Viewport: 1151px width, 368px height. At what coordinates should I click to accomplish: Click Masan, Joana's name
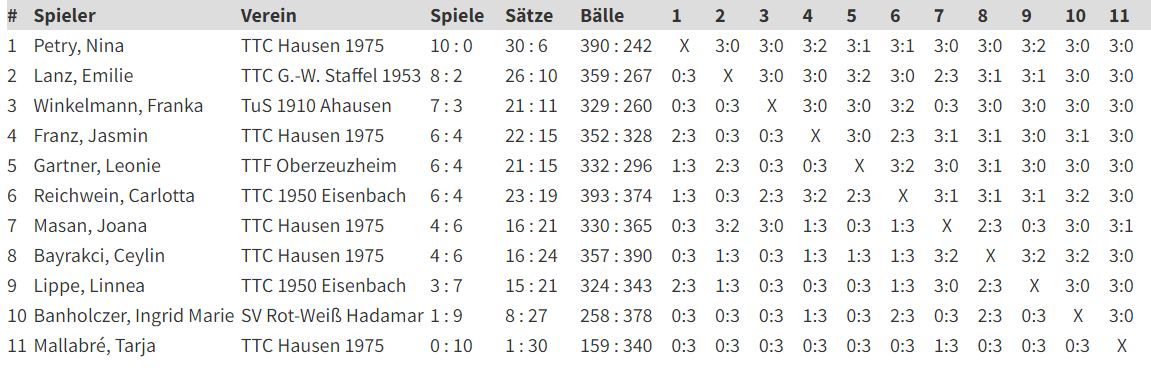pyautogui.click(x=90, y=226)
